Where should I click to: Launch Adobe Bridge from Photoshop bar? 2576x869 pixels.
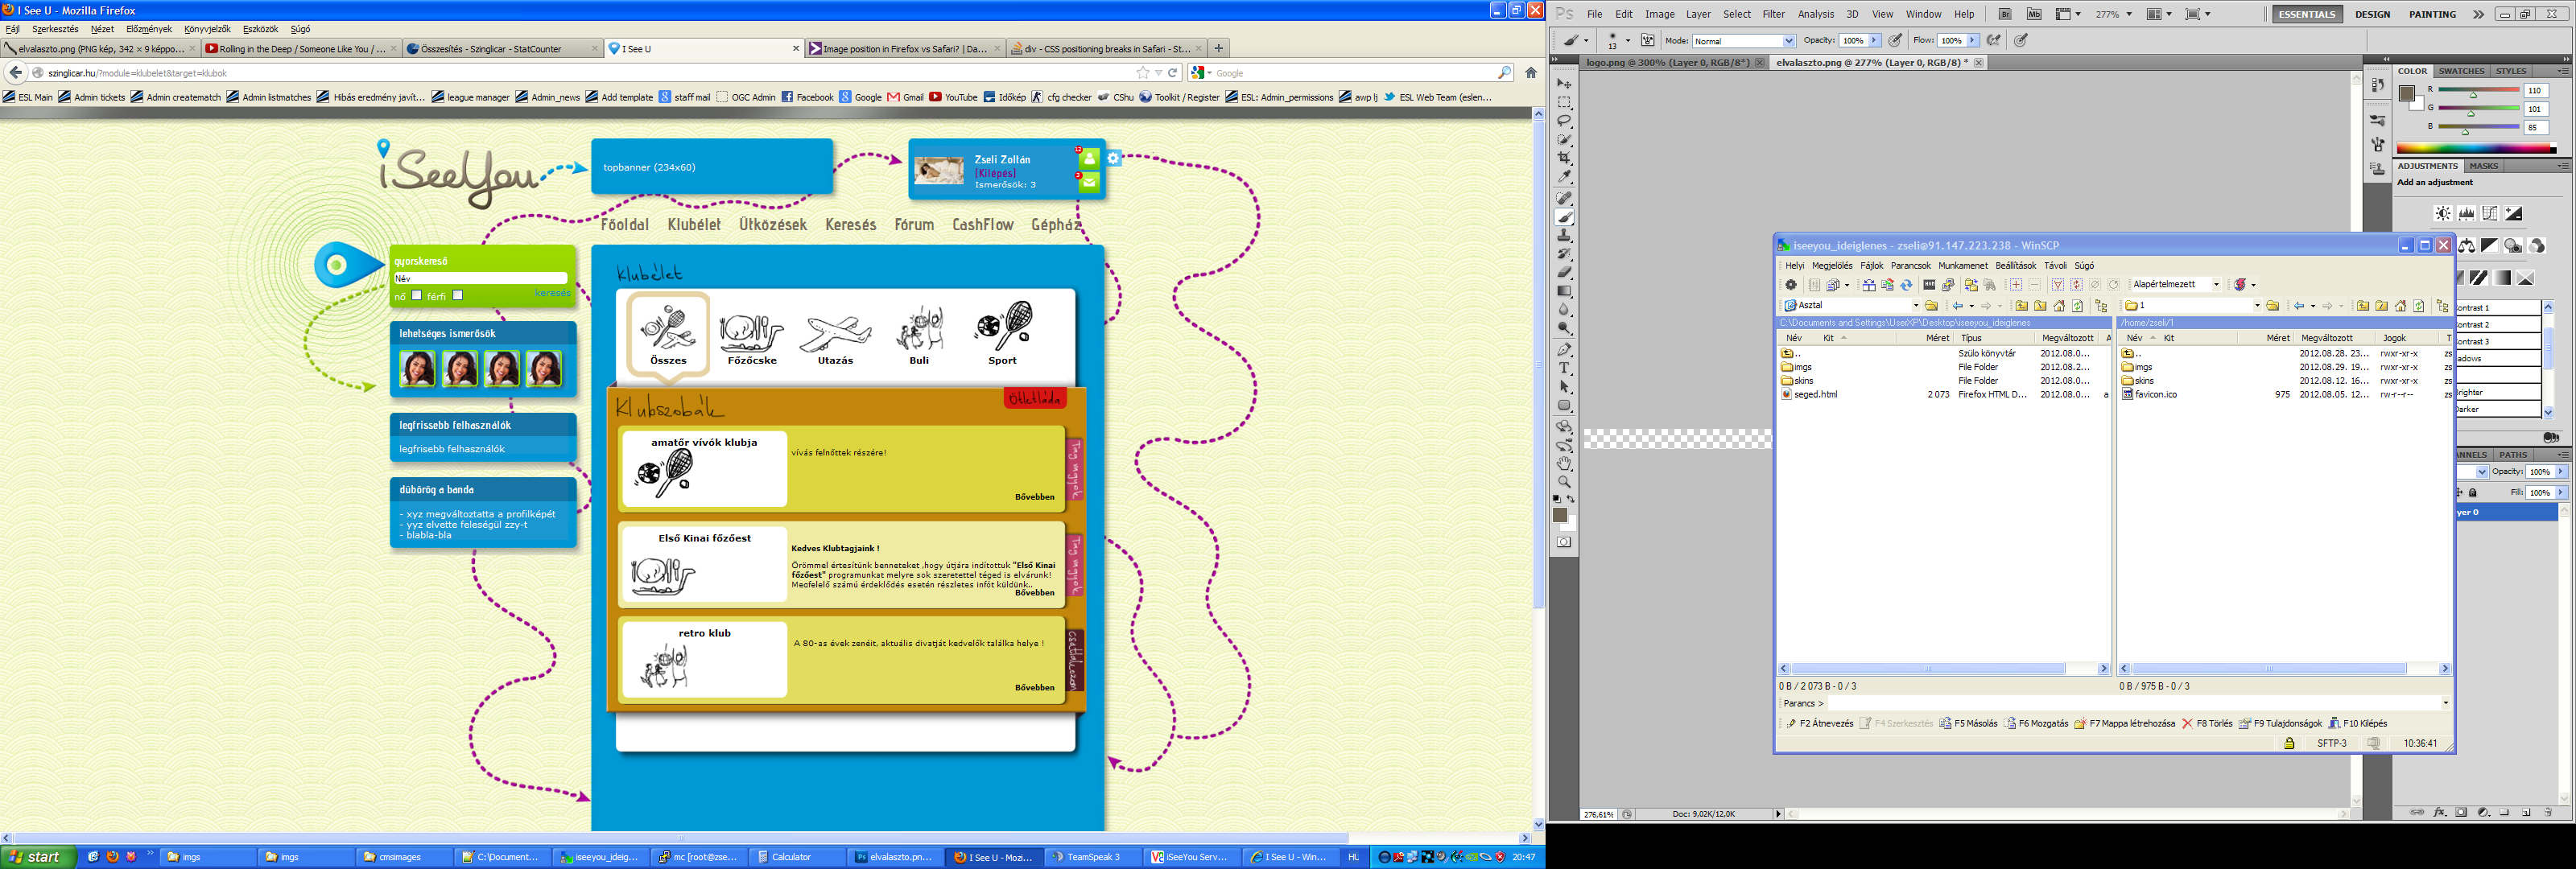point(2005,14)
